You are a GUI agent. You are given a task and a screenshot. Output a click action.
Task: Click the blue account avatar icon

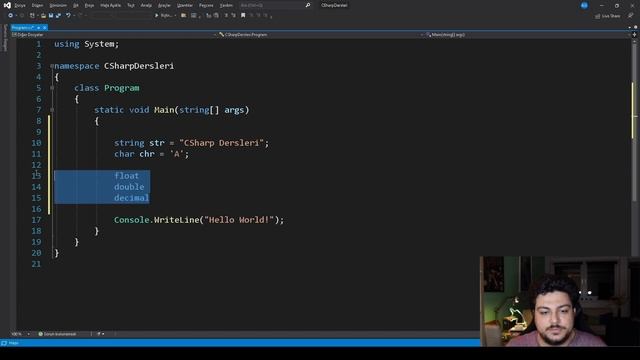tap(584, 5)
